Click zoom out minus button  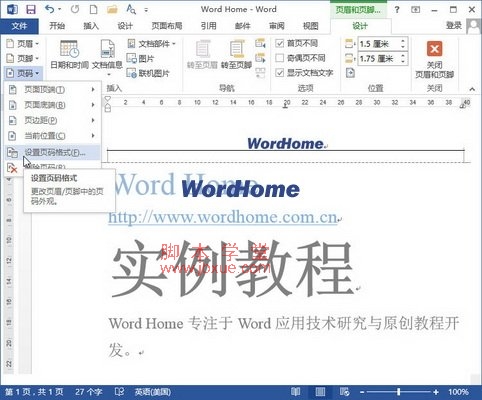point(362,392)
